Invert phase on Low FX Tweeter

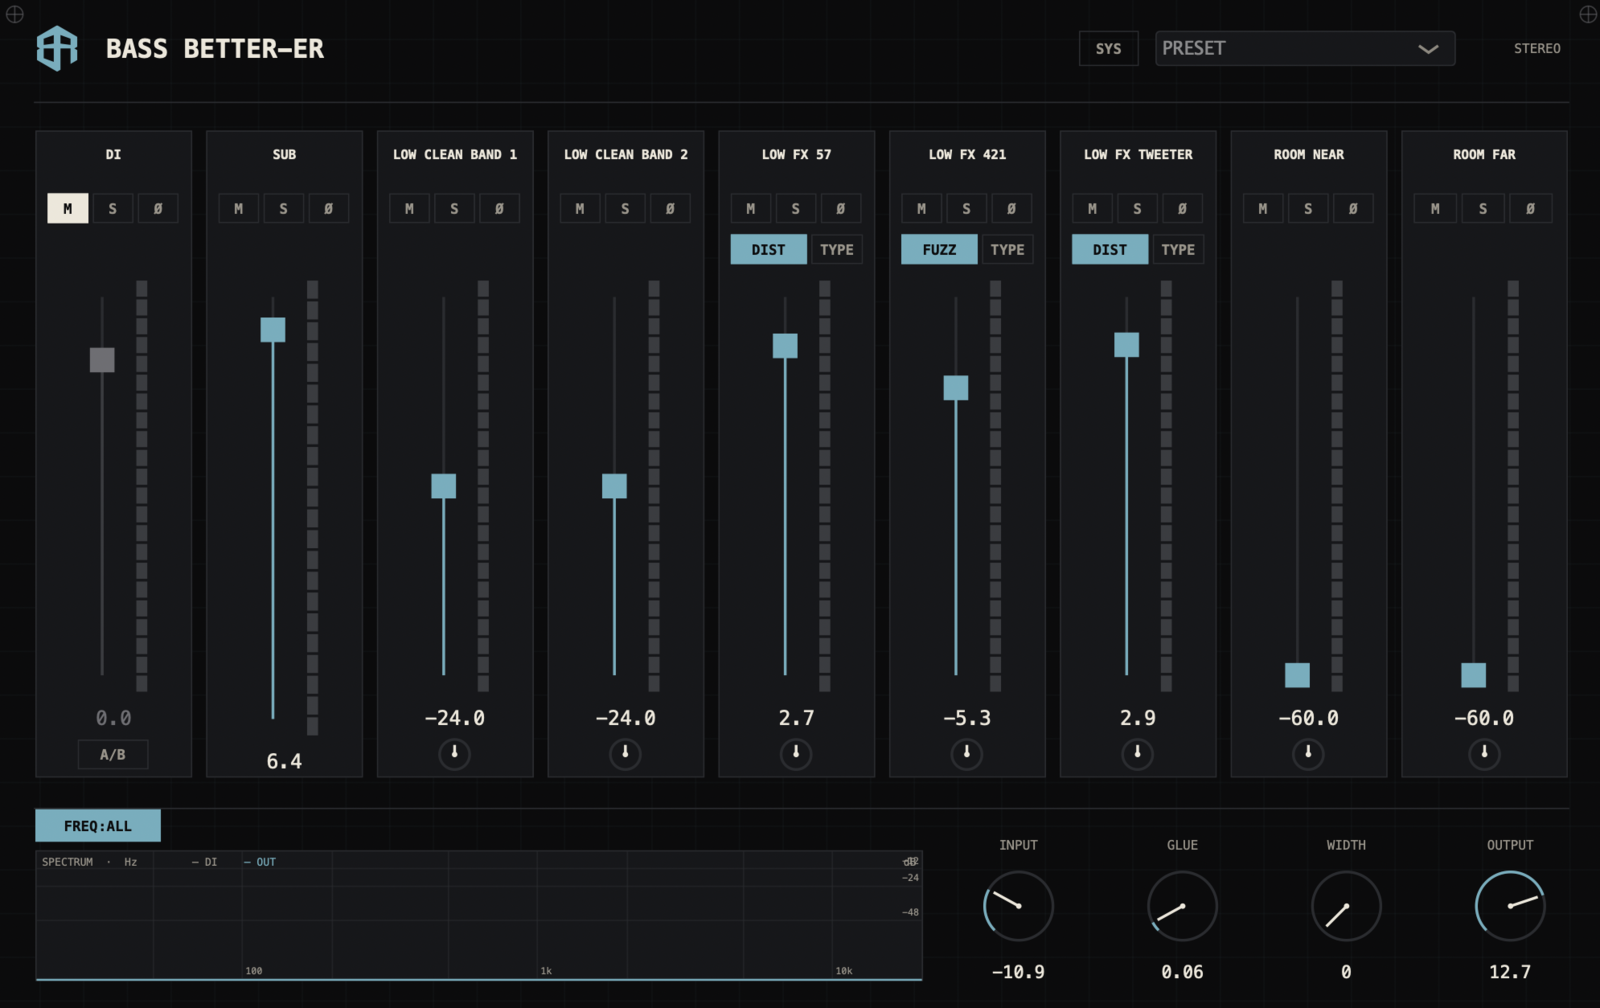[1182, 208]
